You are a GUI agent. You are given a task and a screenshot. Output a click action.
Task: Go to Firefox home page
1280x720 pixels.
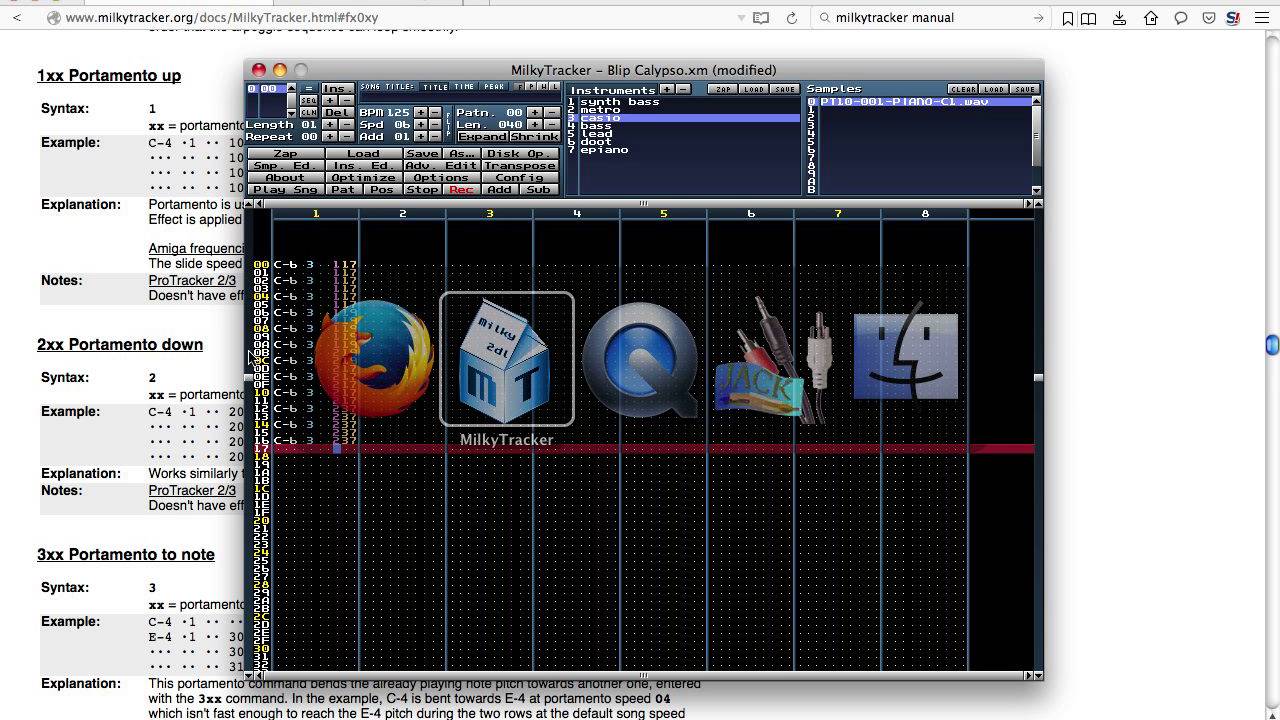coord(1151,18)
